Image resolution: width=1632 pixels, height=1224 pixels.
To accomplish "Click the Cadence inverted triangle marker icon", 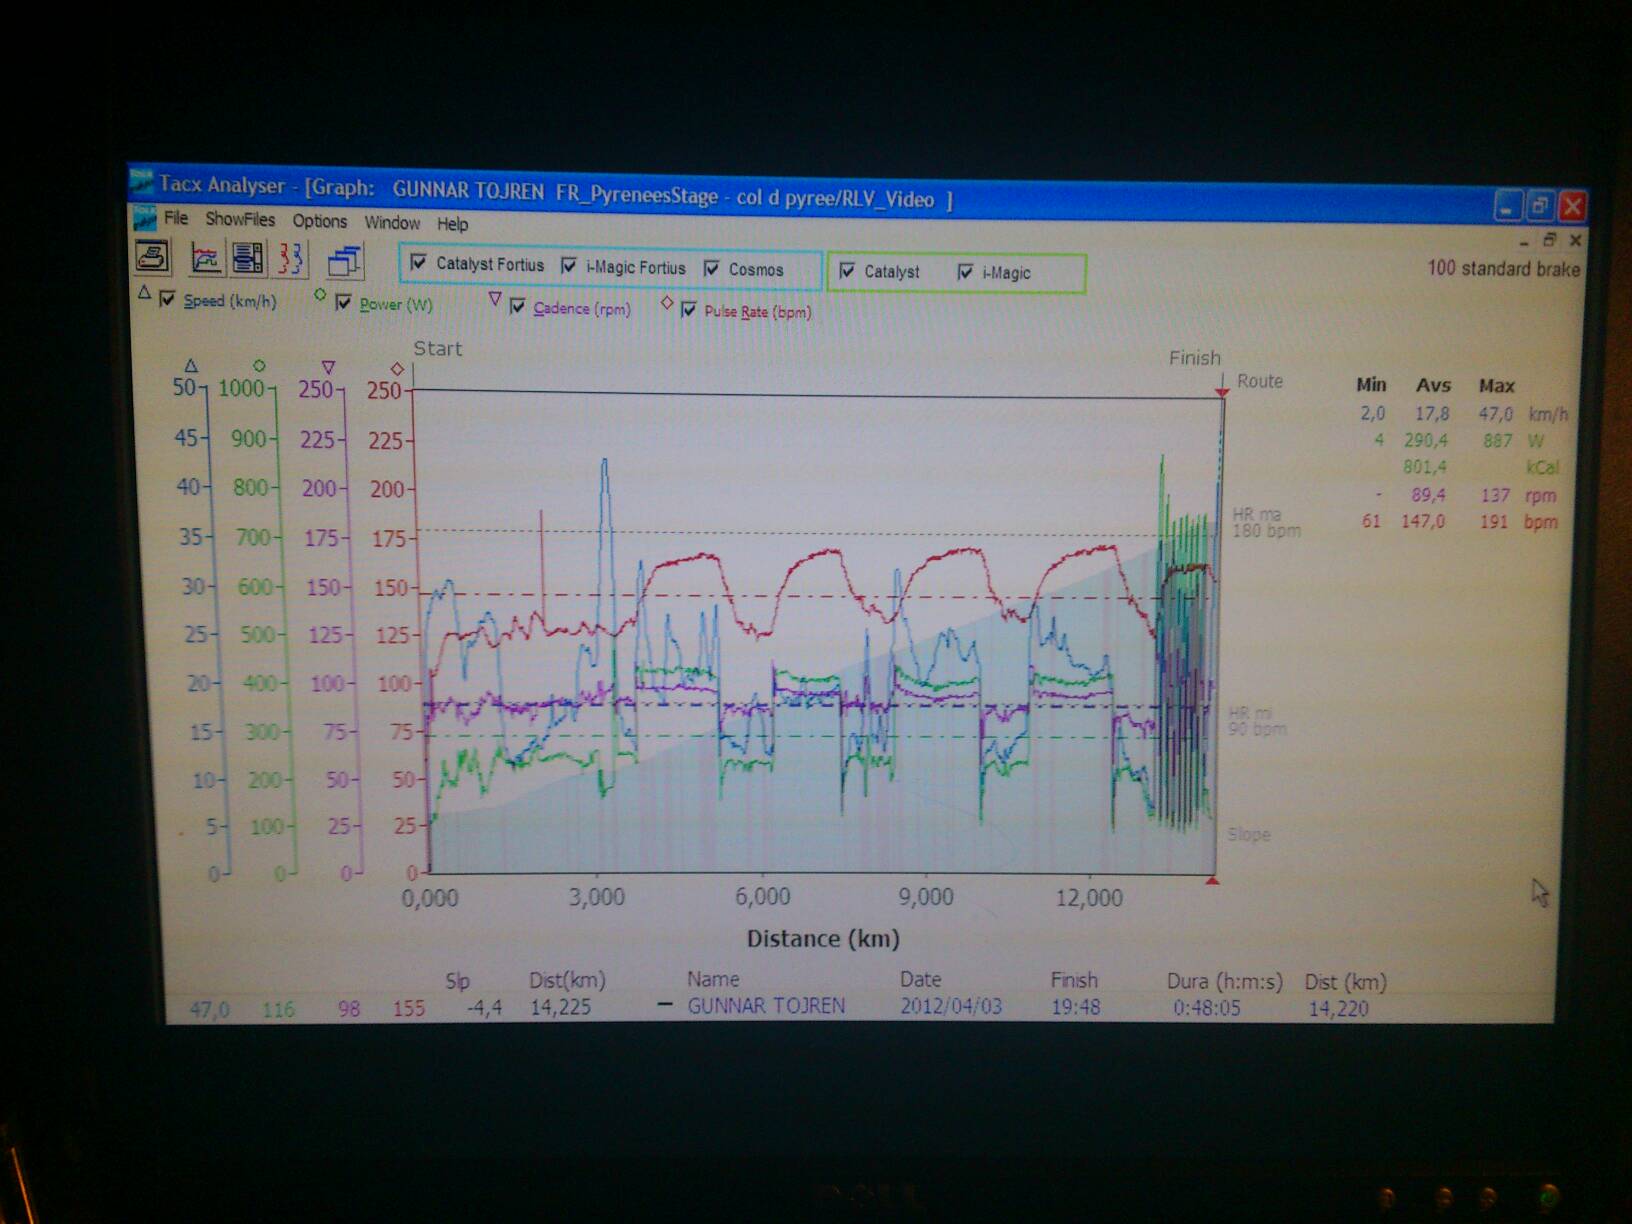I will [495, 299].
